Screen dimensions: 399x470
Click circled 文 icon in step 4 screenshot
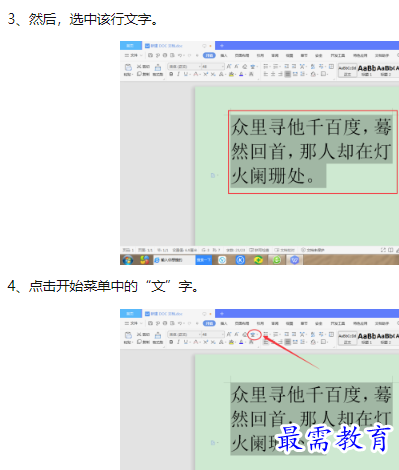(253, 335)
